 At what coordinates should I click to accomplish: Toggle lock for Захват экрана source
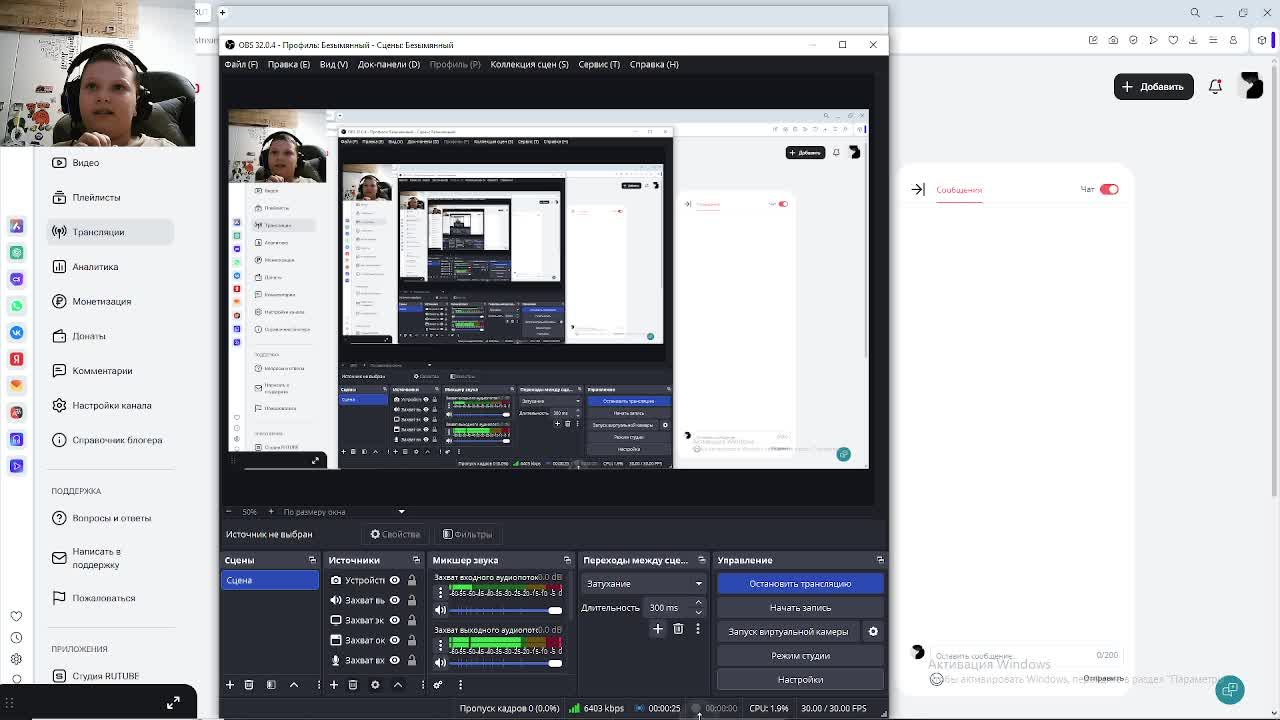click(411, 620)
